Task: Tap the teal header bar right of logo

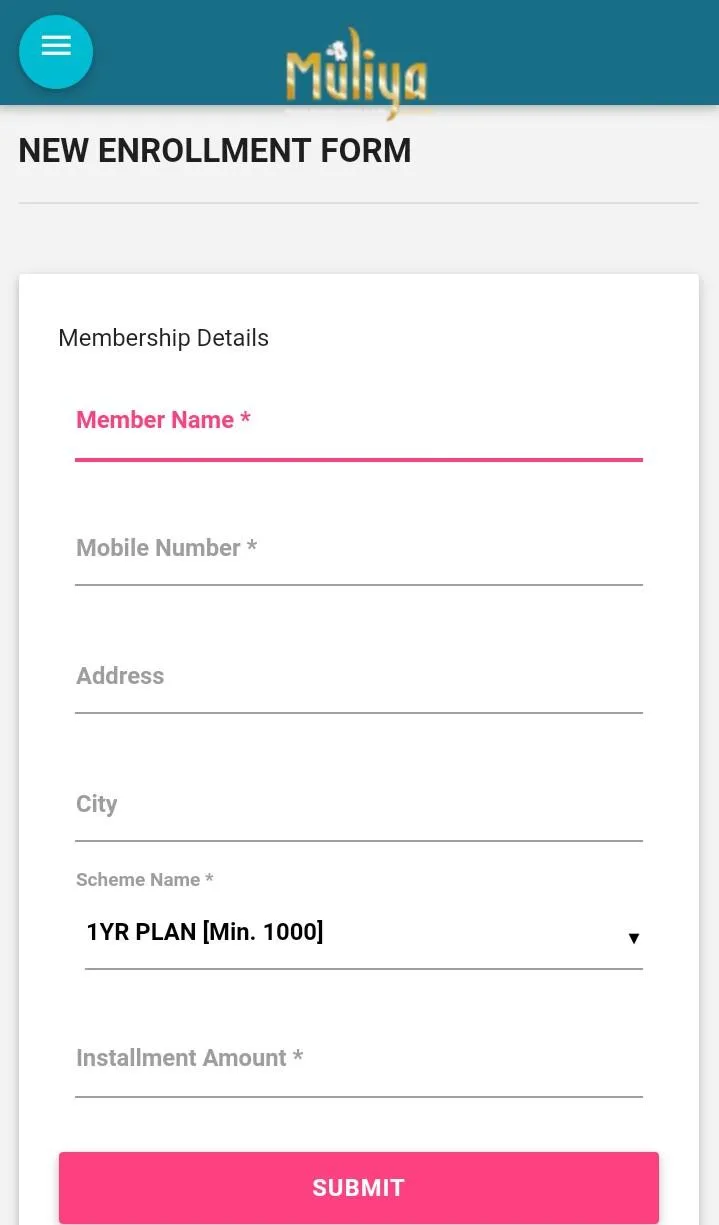Action: (580, 52)
